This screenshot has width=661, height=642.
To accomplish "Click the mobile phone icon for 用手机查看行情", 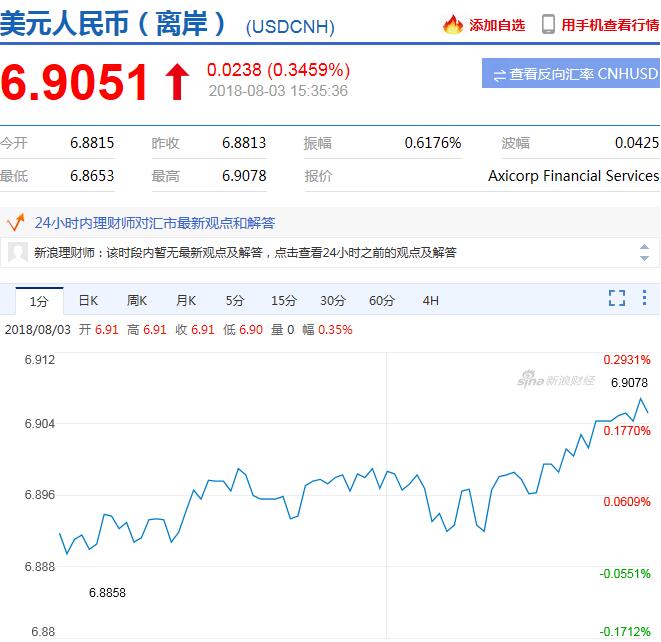I will (548, 24).
